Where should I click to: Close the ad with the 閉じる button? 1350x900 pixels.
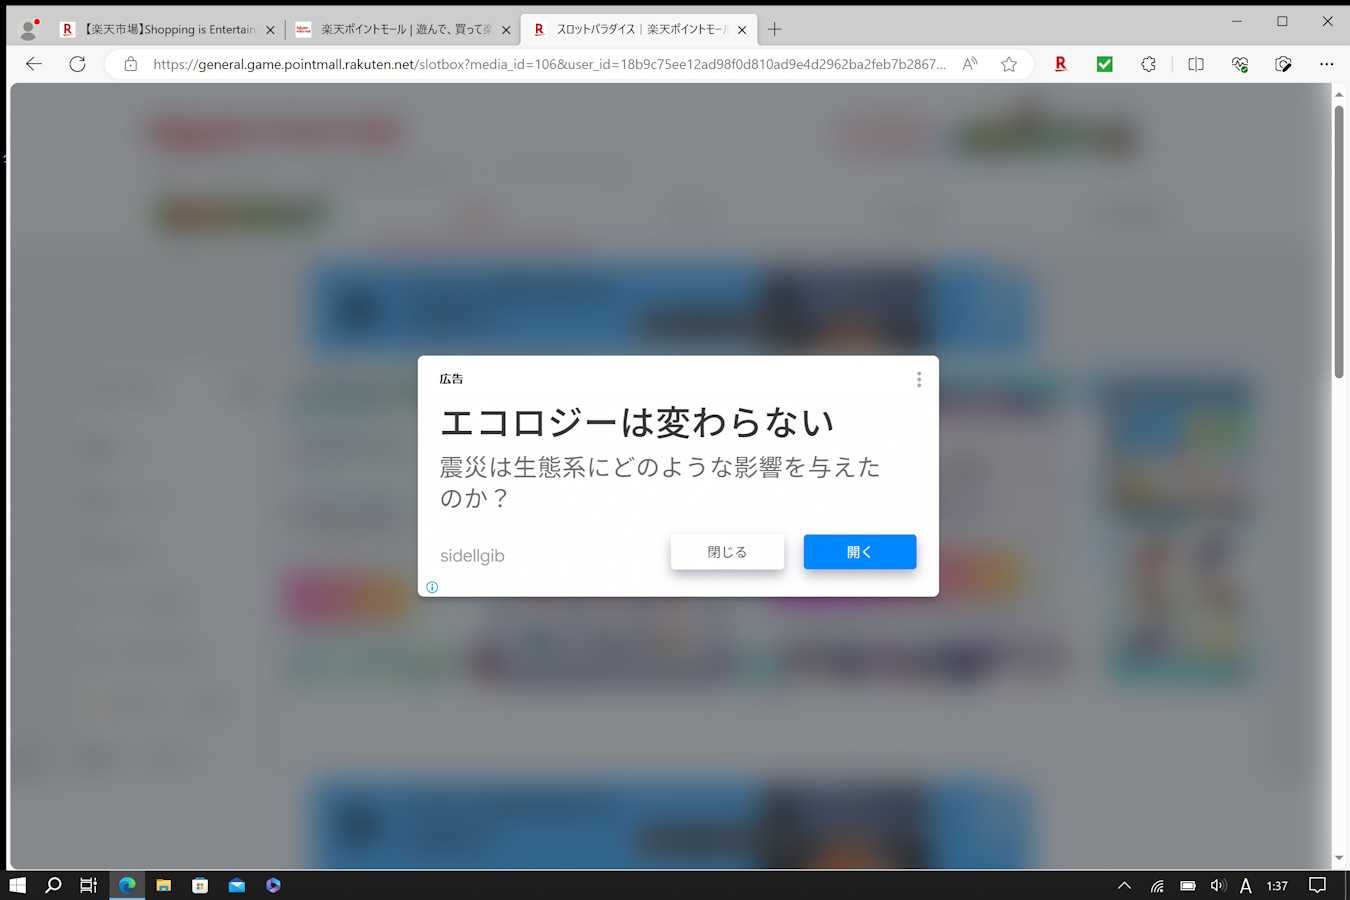coord(727,552)
